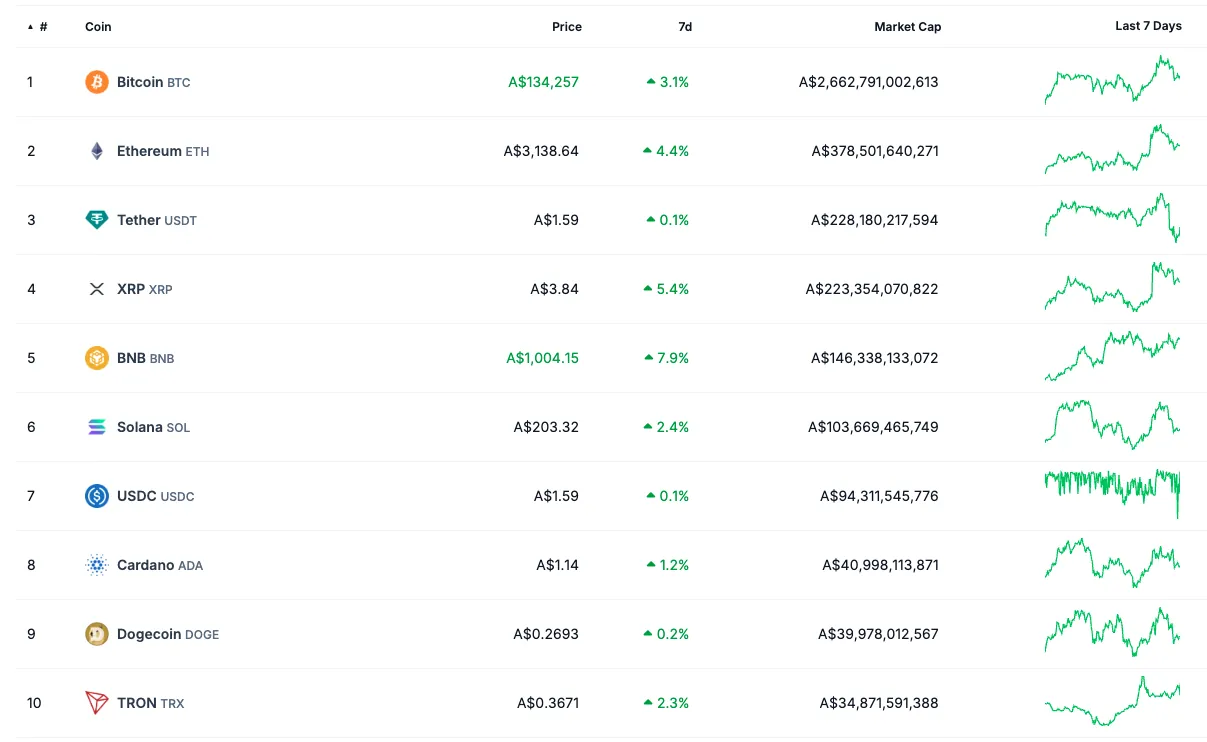Click Dogecoin market cap A$39,978,012,567
This screenshot has width=1207, height=742.
879,634
